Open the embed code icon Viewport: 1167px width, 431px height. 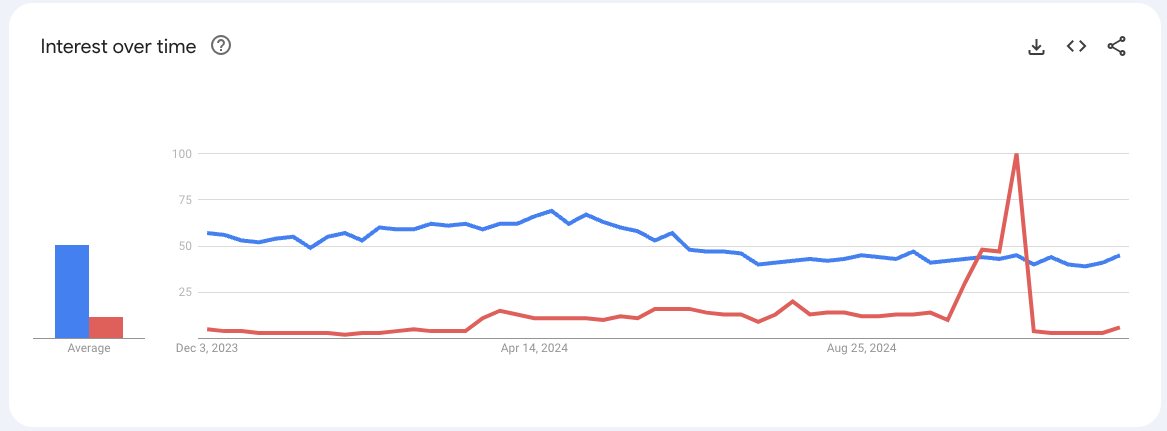click(1076, 46)
